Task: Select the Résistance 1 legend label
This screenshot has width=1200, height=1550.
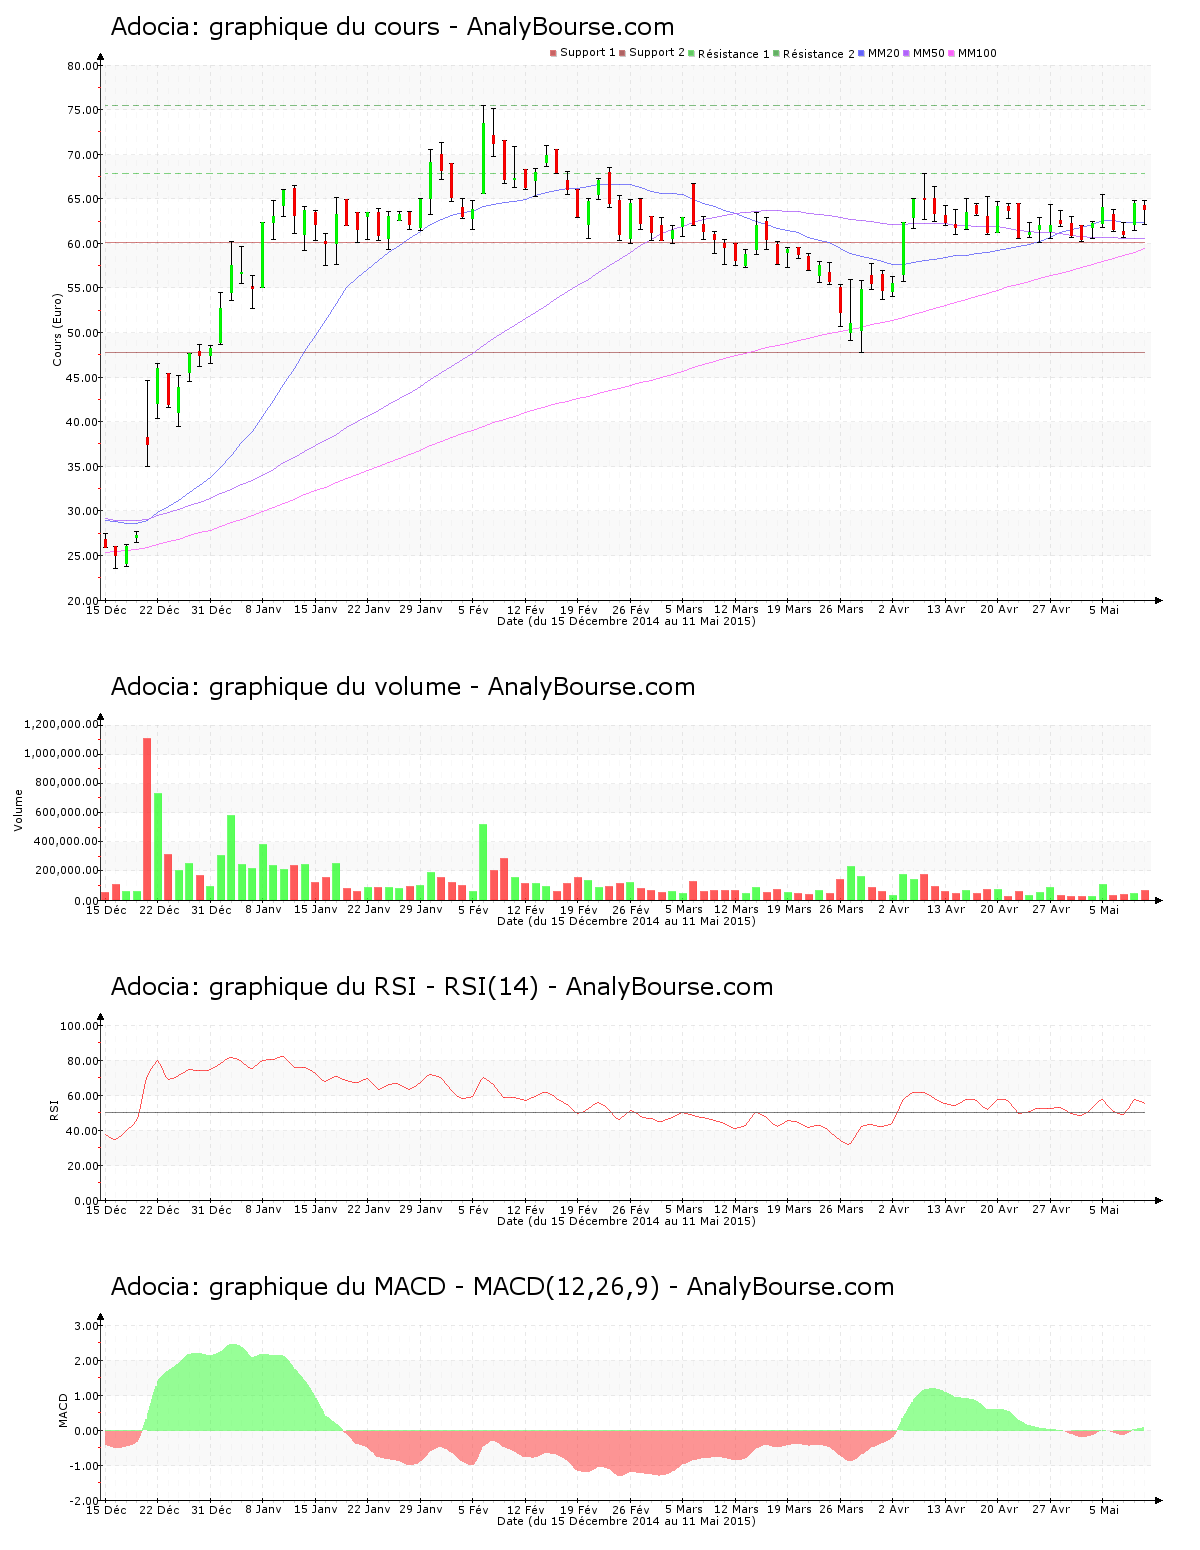Action: [x=734, y=54]
